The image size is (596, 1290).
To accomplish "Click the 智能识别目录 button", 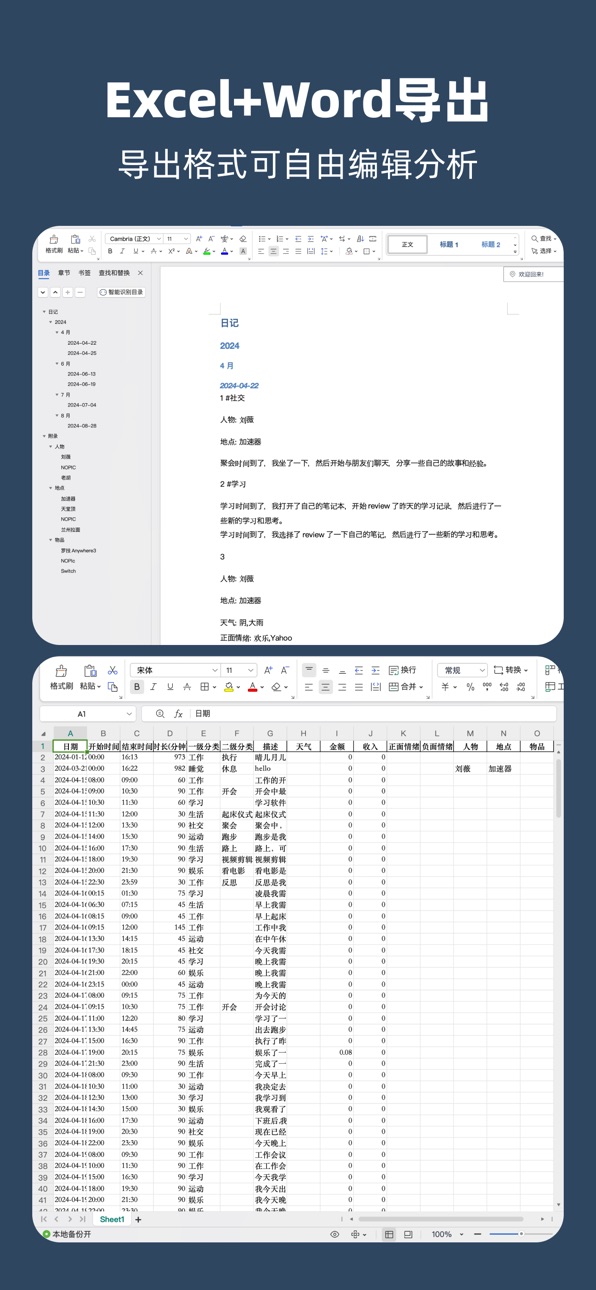I will coord(122,292).
